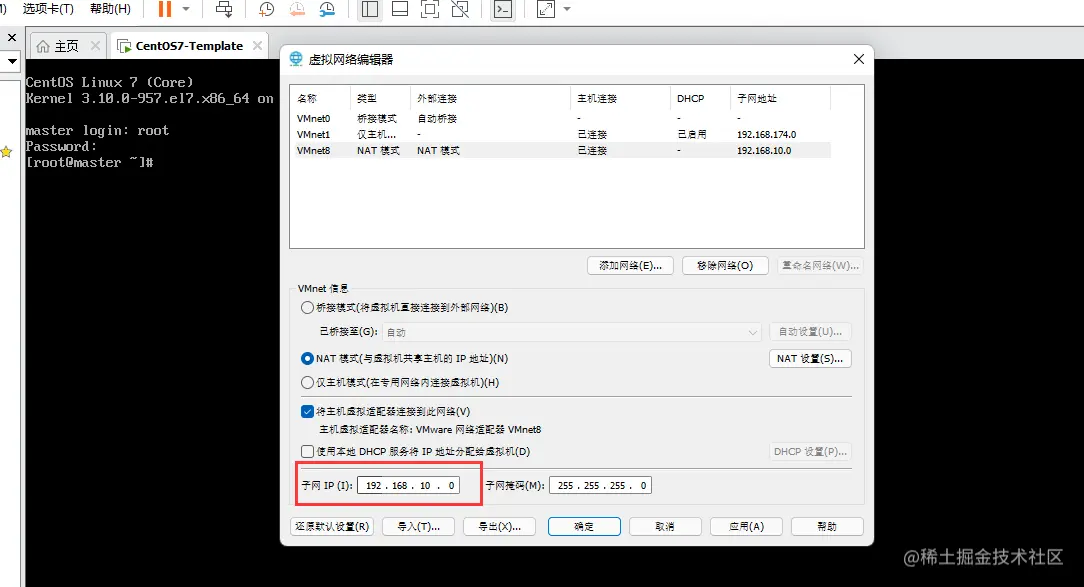The height and width of the screenshot is (587, 1084).
Task: Click the 添加网络(E)... button
Action: 630,265
